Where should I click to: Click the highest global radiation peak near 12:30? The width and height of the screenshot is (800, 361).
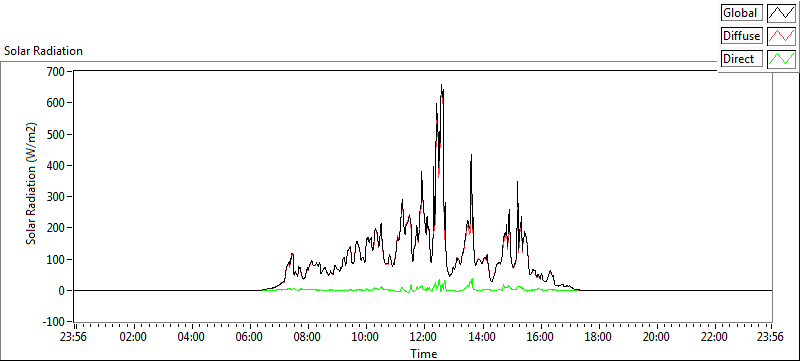click(x=441, y=86)
